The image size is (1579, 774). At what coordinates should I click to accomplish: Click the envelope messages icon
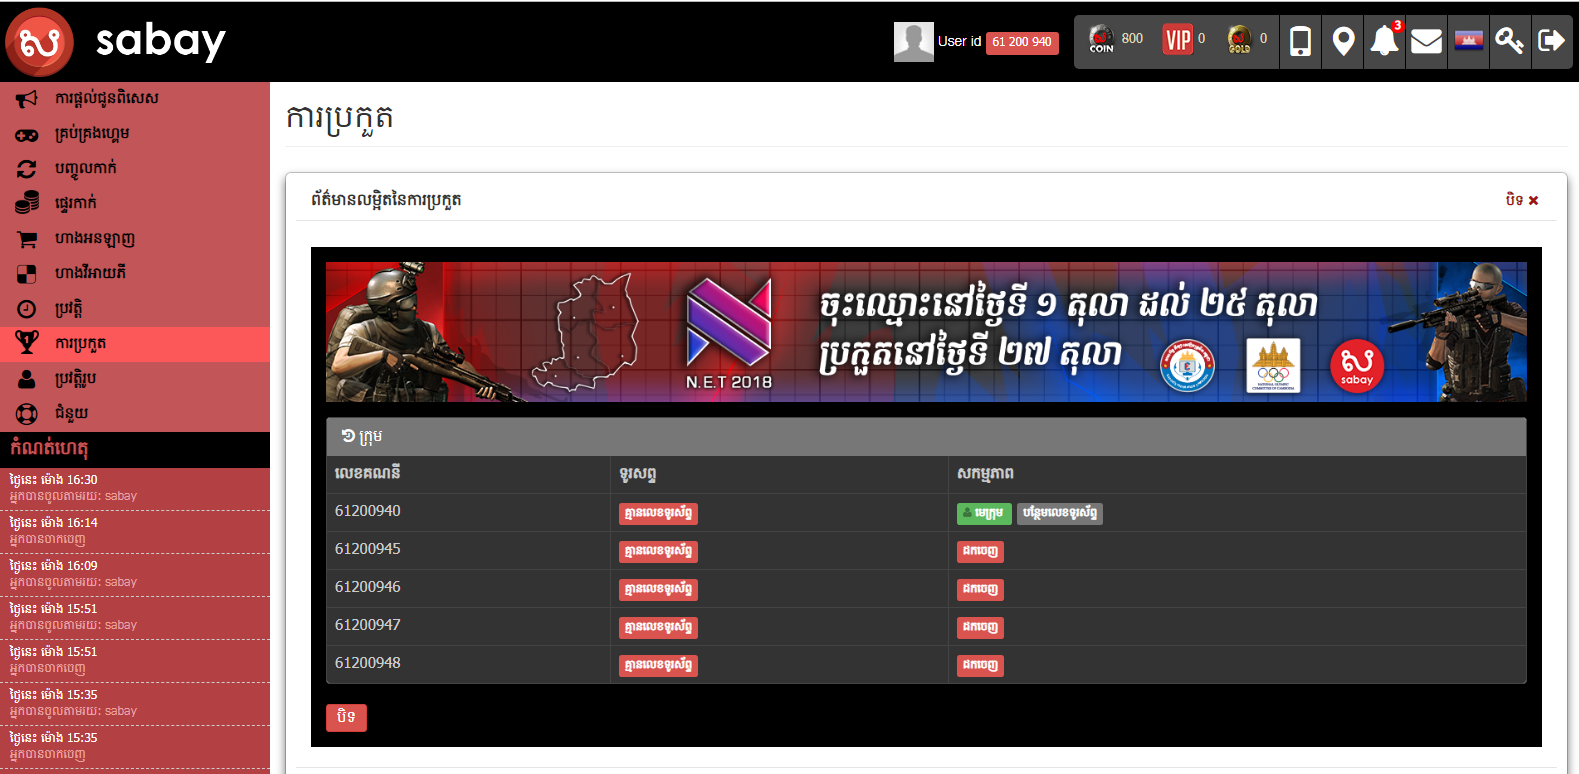click(1426, 41)
